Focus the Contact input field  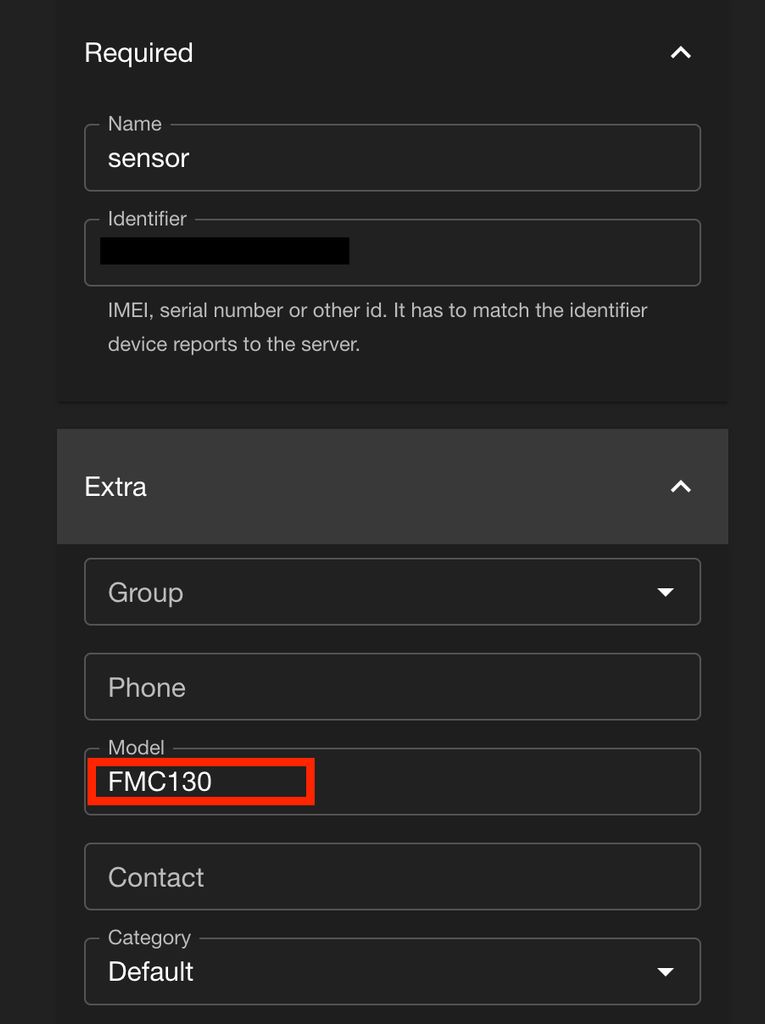click(x=392, y=877)
